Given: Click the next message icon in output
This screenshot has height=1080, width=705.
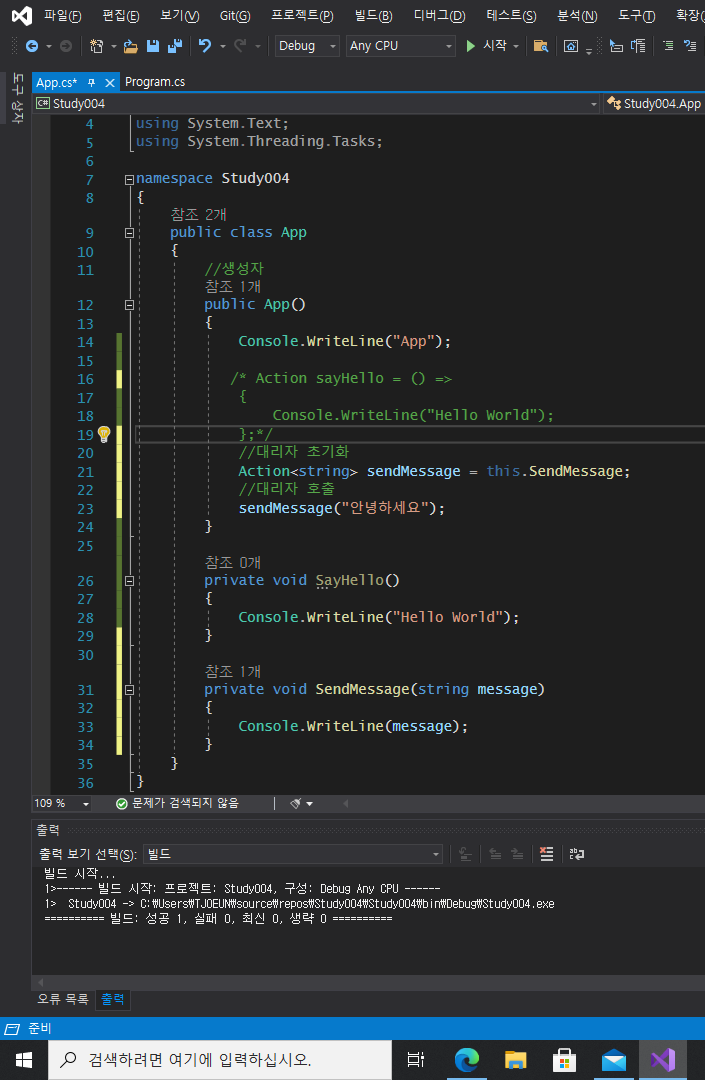Looking at the screenshot, I should point(517,854).
